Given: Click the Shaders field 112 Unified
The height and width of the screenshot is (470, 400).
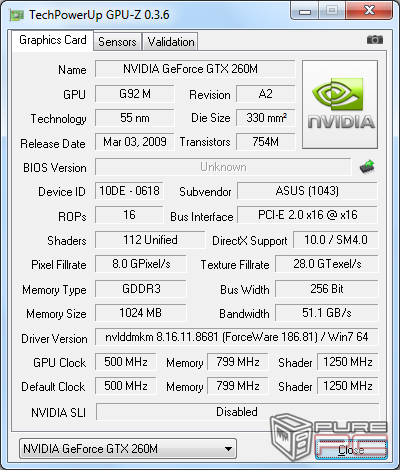Looking at the screenshot, I should pyautogui.click(x=150, y=240).
